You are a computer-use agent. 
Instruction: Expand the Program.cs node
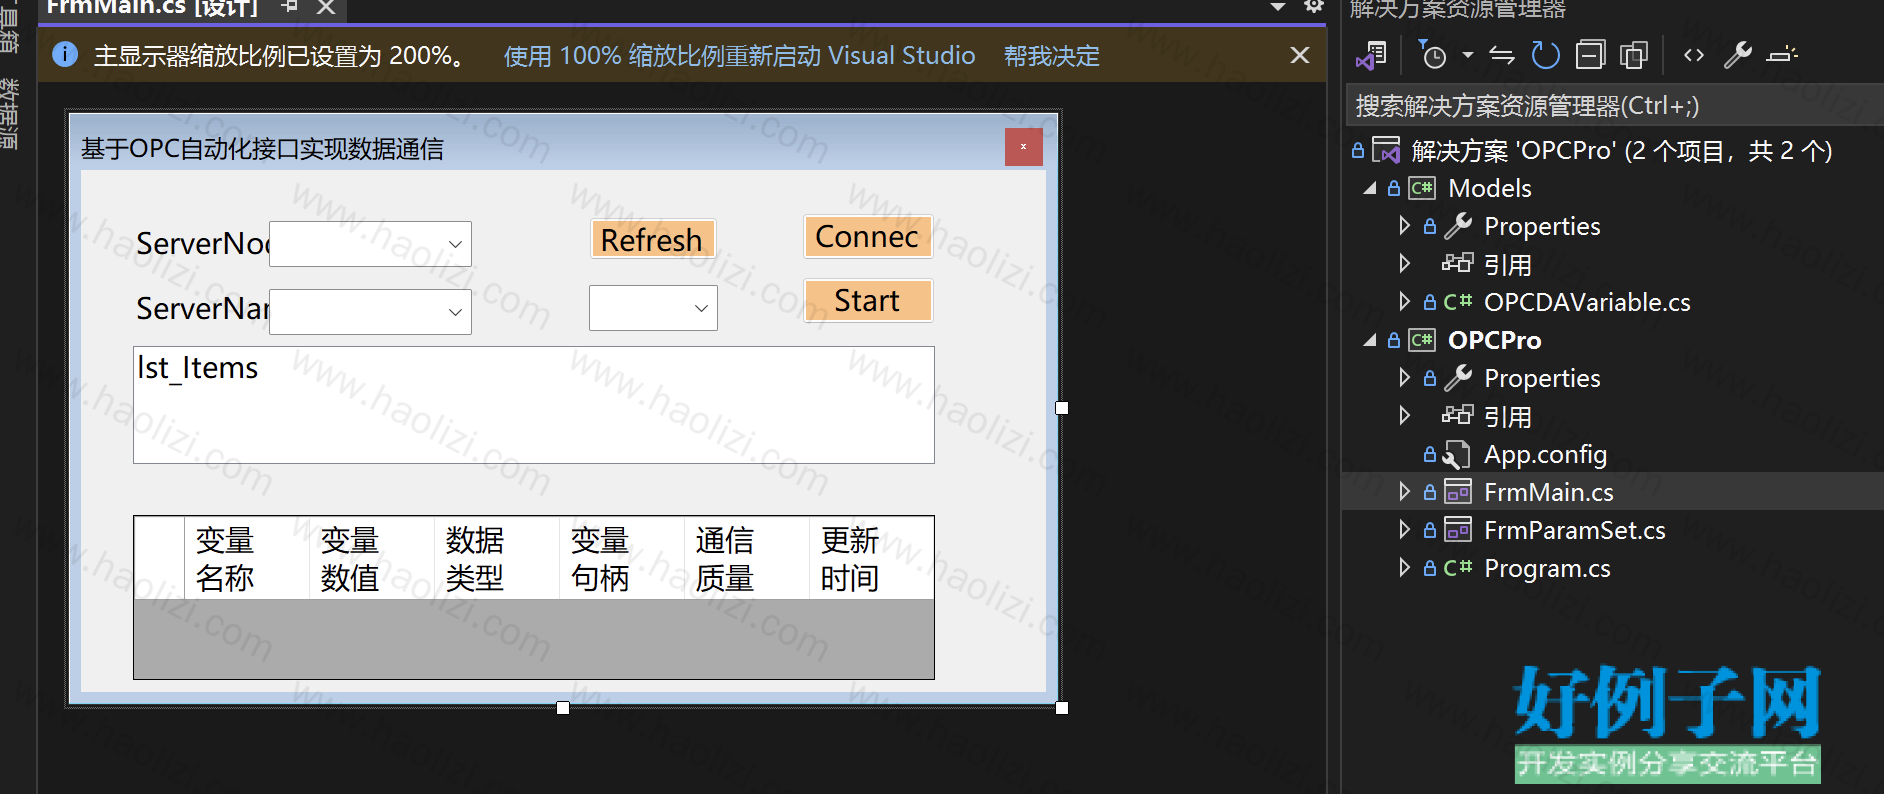(1404, 568)
